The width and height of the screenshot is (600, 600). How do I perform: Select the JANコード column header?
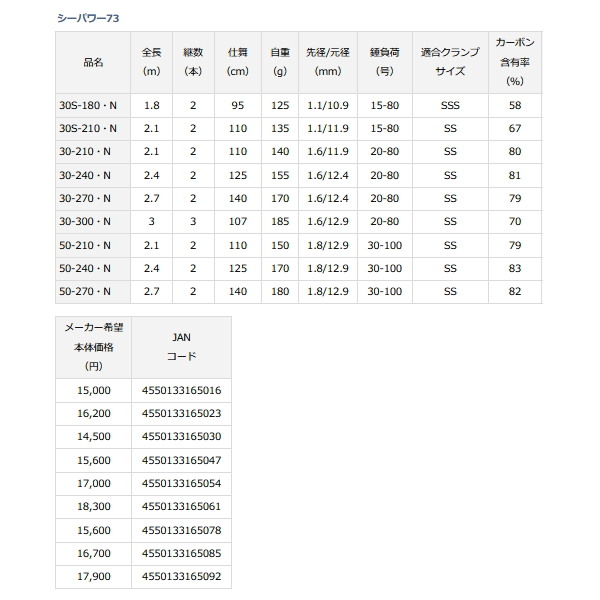click(181, 347)
